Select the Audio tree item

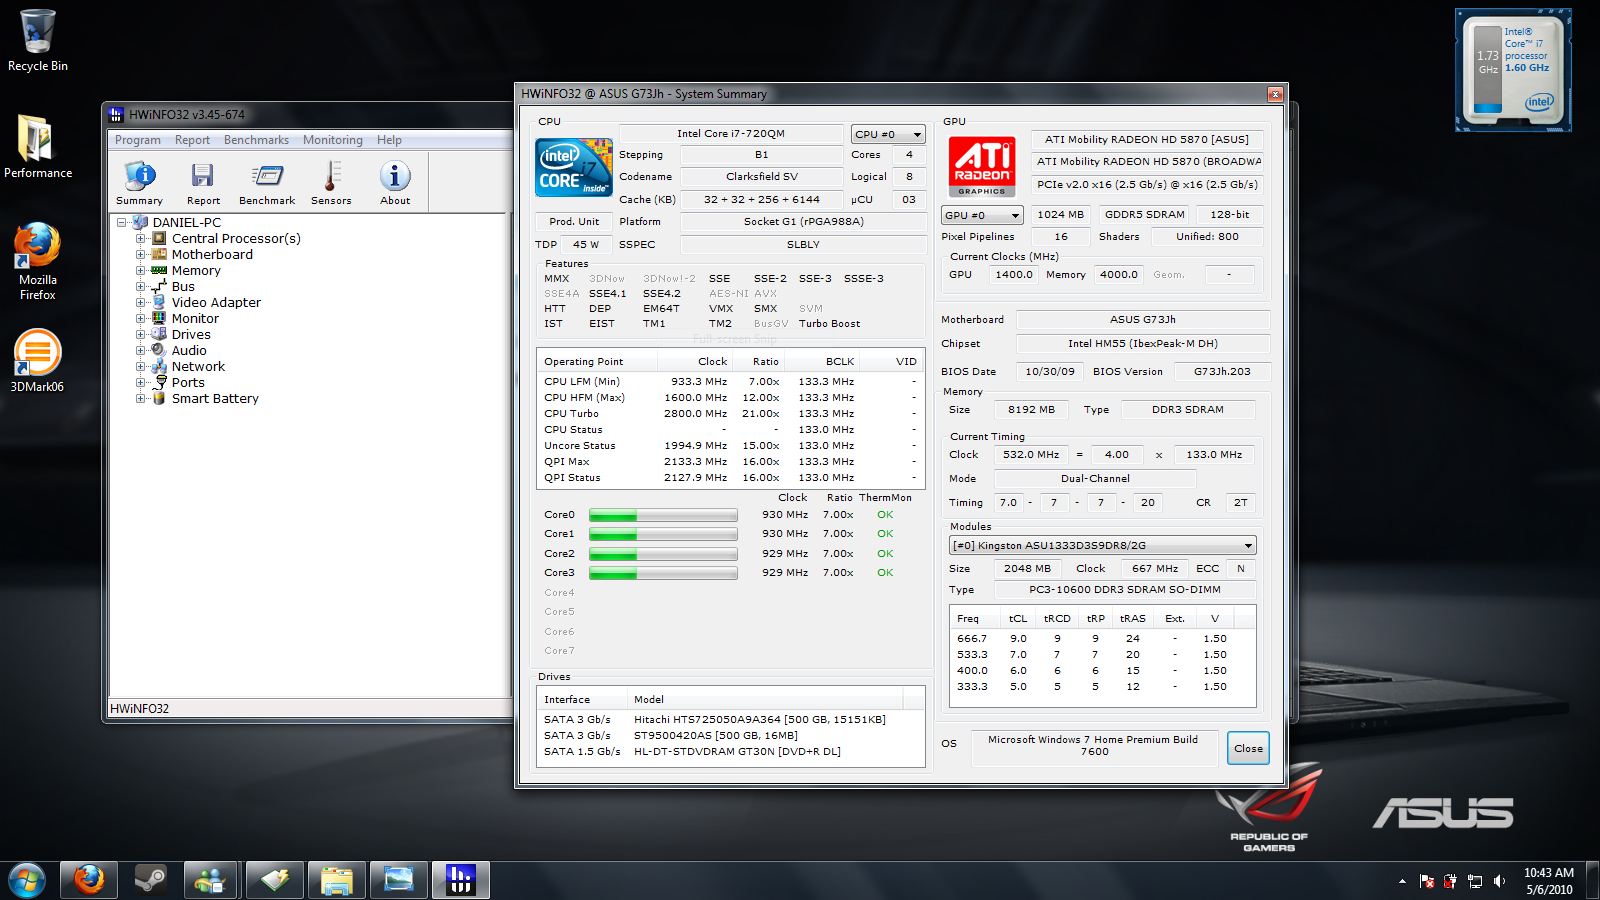[x=189, y=351]
